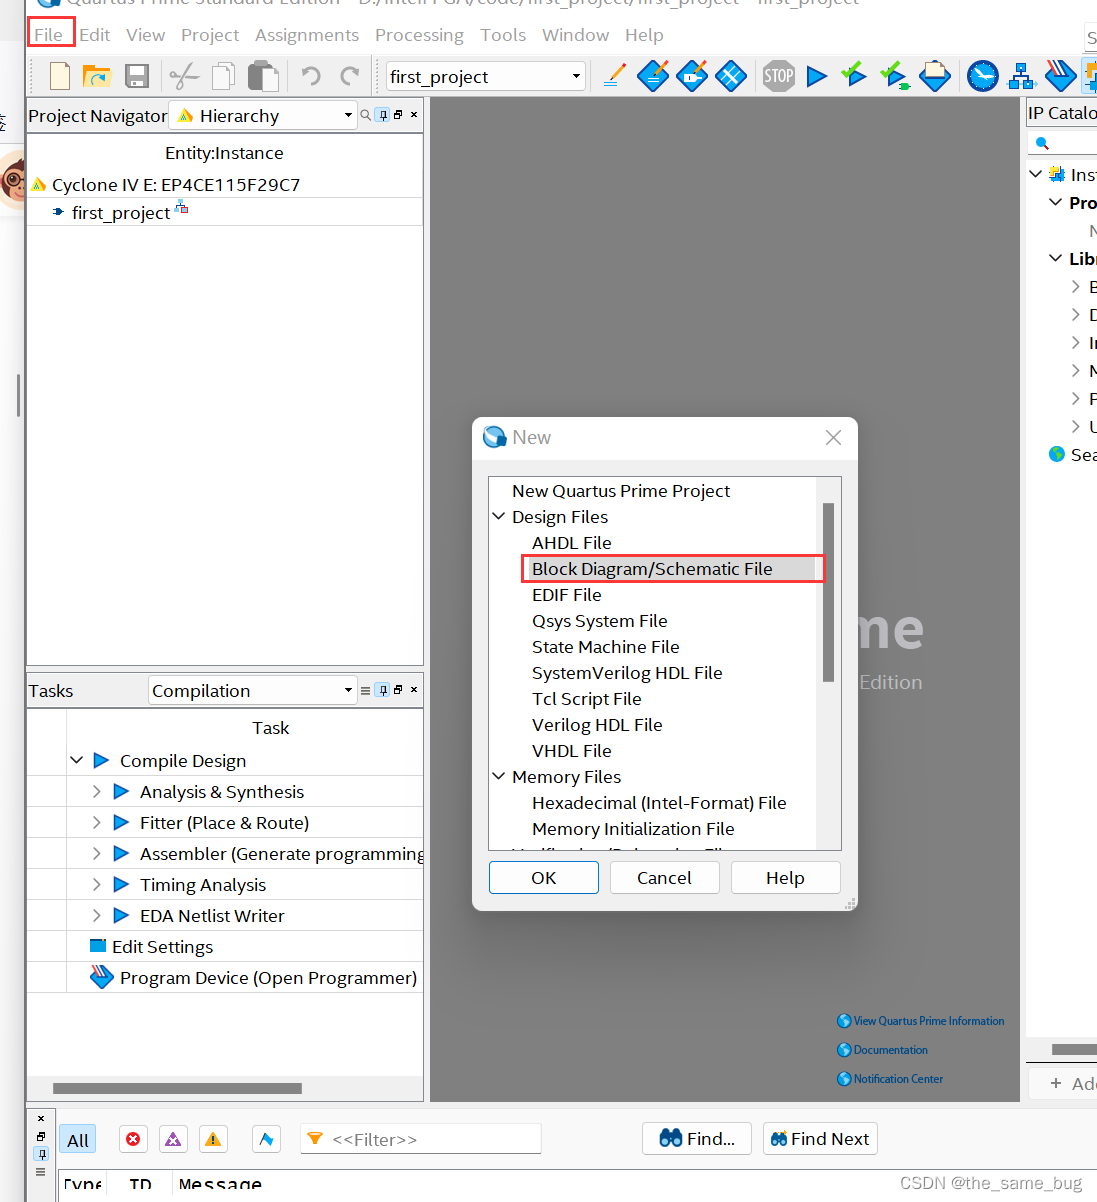Screen dimensions: 1097x1202
Task: Click the messages Filter input field
Action: [x=421, y=1139]
